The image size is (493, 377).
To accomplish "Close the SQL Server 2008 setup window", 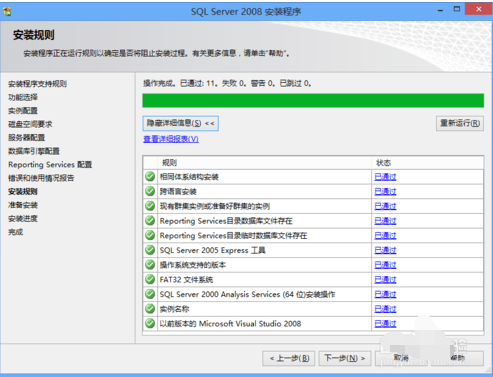I will [478, 9].
